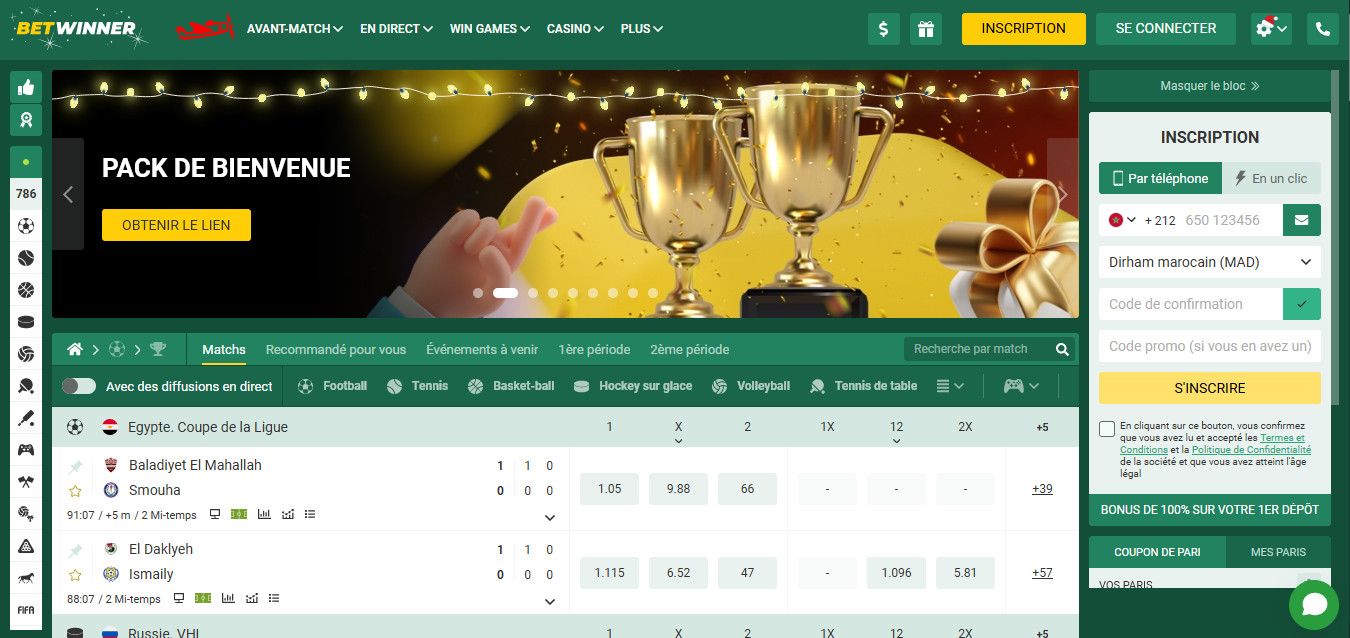
Task: Click OBTENIR LE LIEN on banner
Action: tap(176, 225)
